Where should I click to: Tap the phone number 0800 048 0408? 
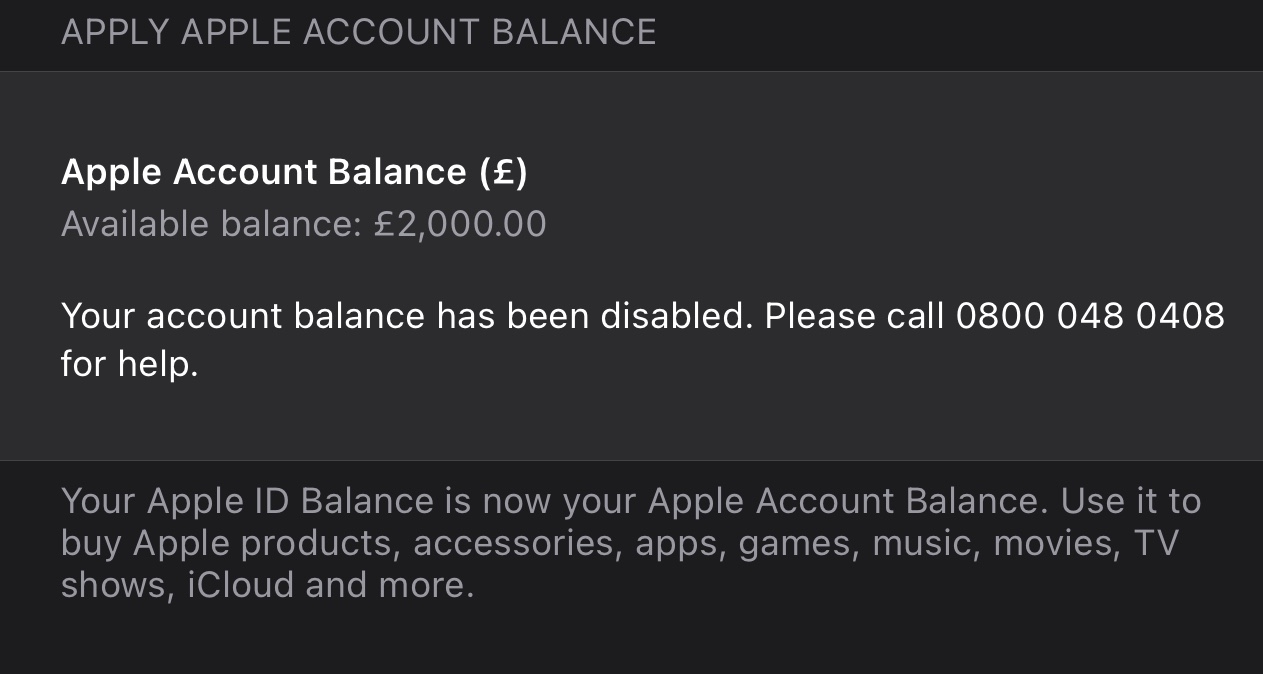click(1090, 316)
